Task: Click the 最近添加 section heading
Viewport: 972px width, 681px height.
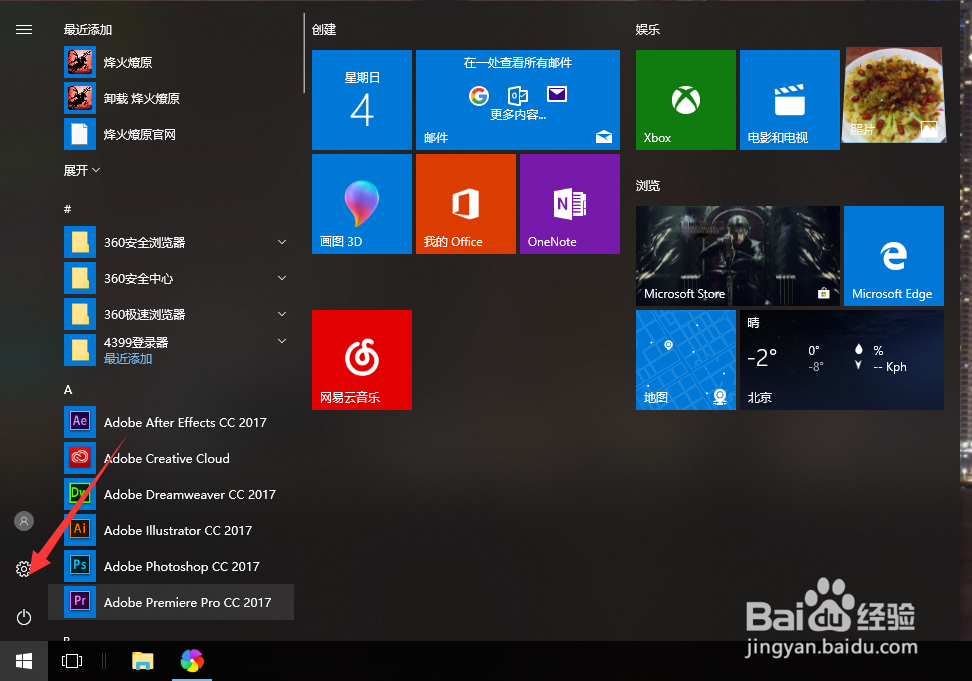Action: coord(87,30)
